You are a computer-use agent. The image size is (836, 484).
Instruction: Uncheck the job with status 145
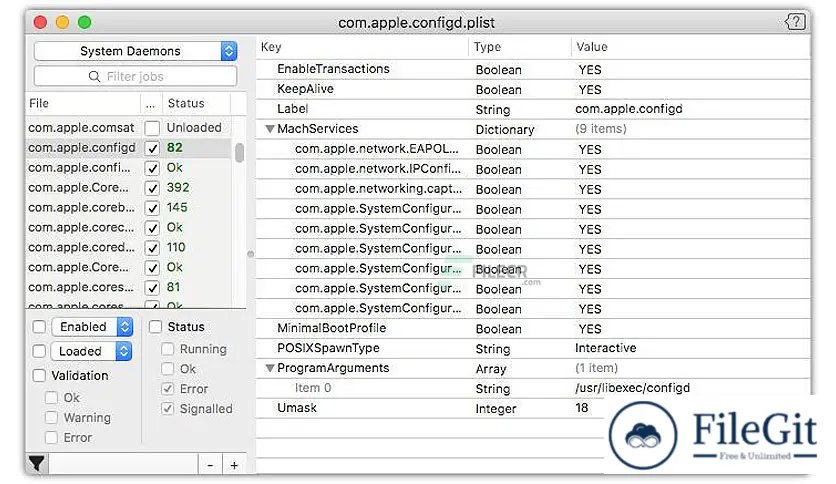pos(152,208)
